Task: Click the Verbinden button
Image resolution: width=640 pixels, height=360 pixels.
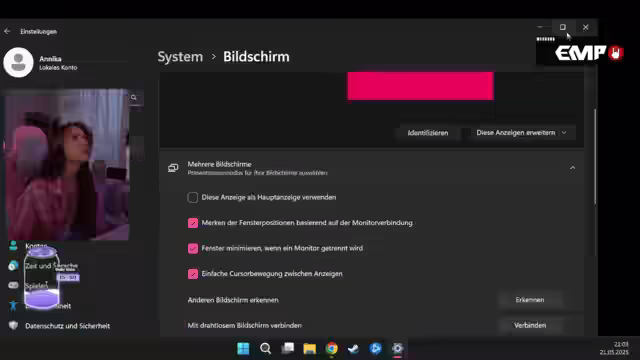Action: tap(530, 325)
